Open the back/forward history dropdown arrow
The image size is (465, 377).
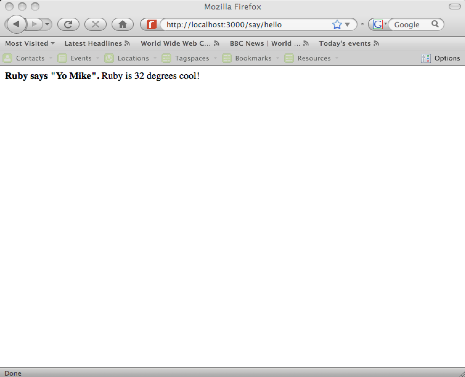[47, 24]
